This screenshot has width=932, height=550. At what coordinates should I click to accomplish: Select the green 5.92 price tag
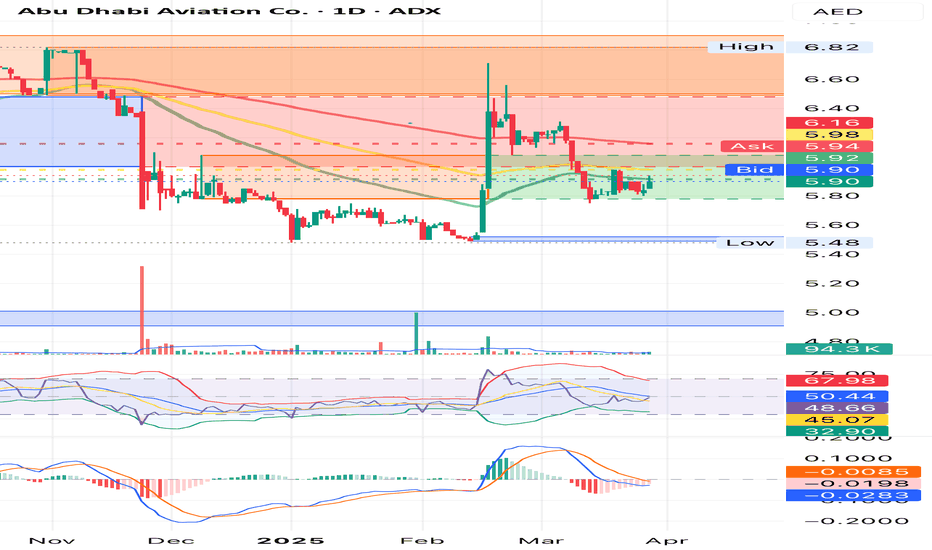tap(829, 158)
